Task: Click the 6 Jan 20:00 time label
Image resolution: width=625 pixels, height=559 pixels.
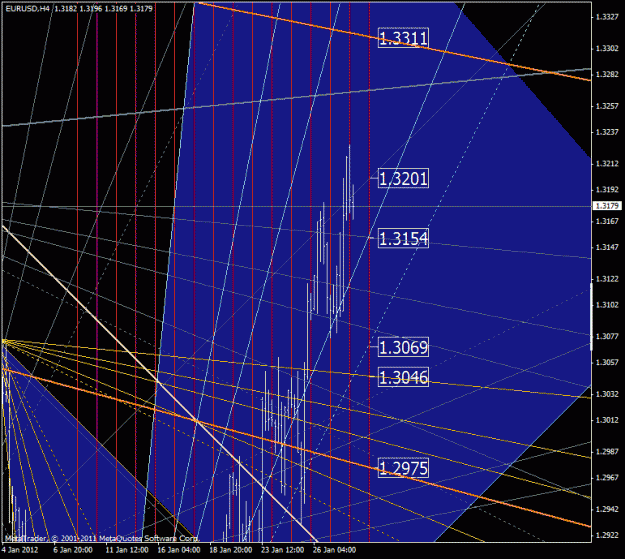Action: click(73, 550)
